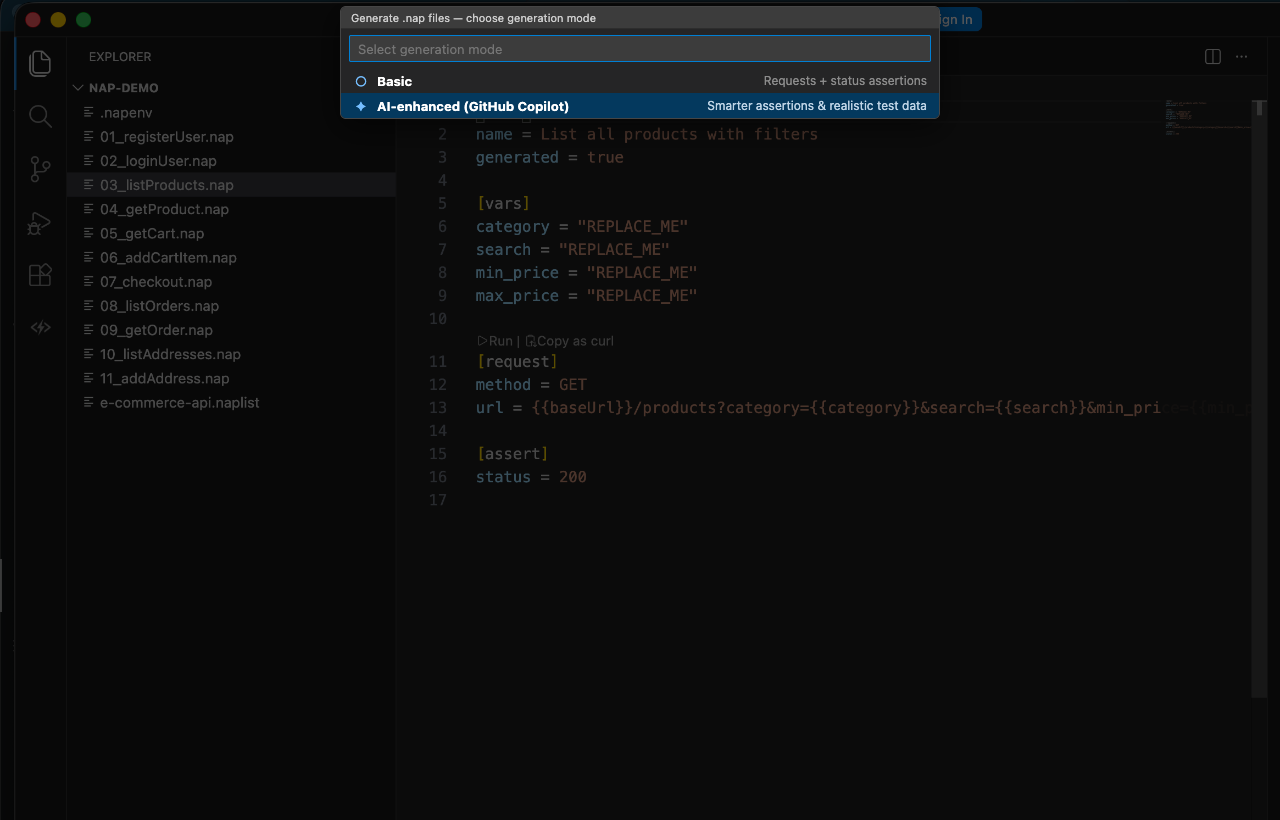Choose the Basic generation mode entry
1280x820 pixels.
pyautogui.click(x=640, y=81)
